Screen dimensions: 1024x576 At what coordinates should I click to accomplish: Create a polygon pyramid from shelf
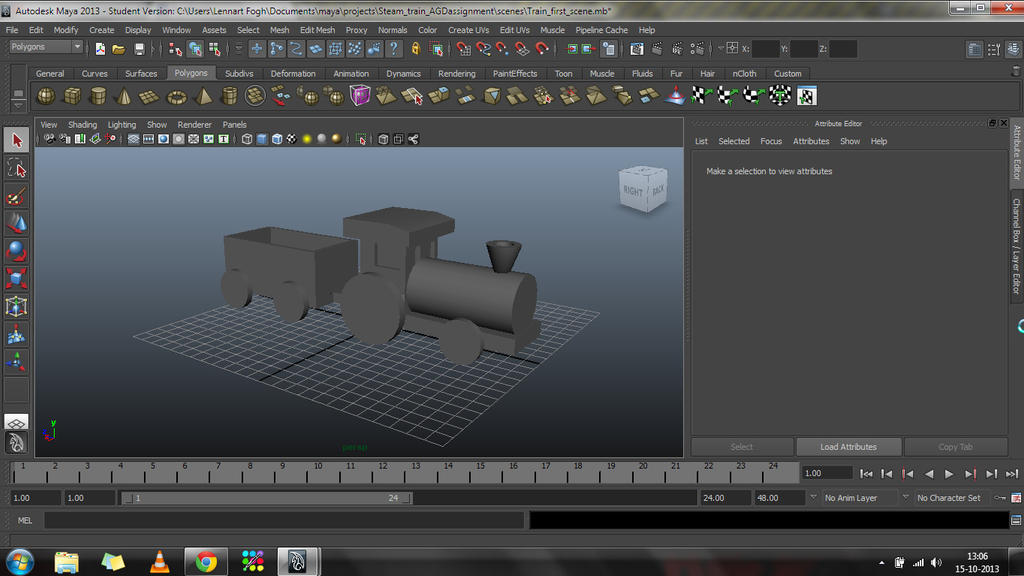point(203,96)
